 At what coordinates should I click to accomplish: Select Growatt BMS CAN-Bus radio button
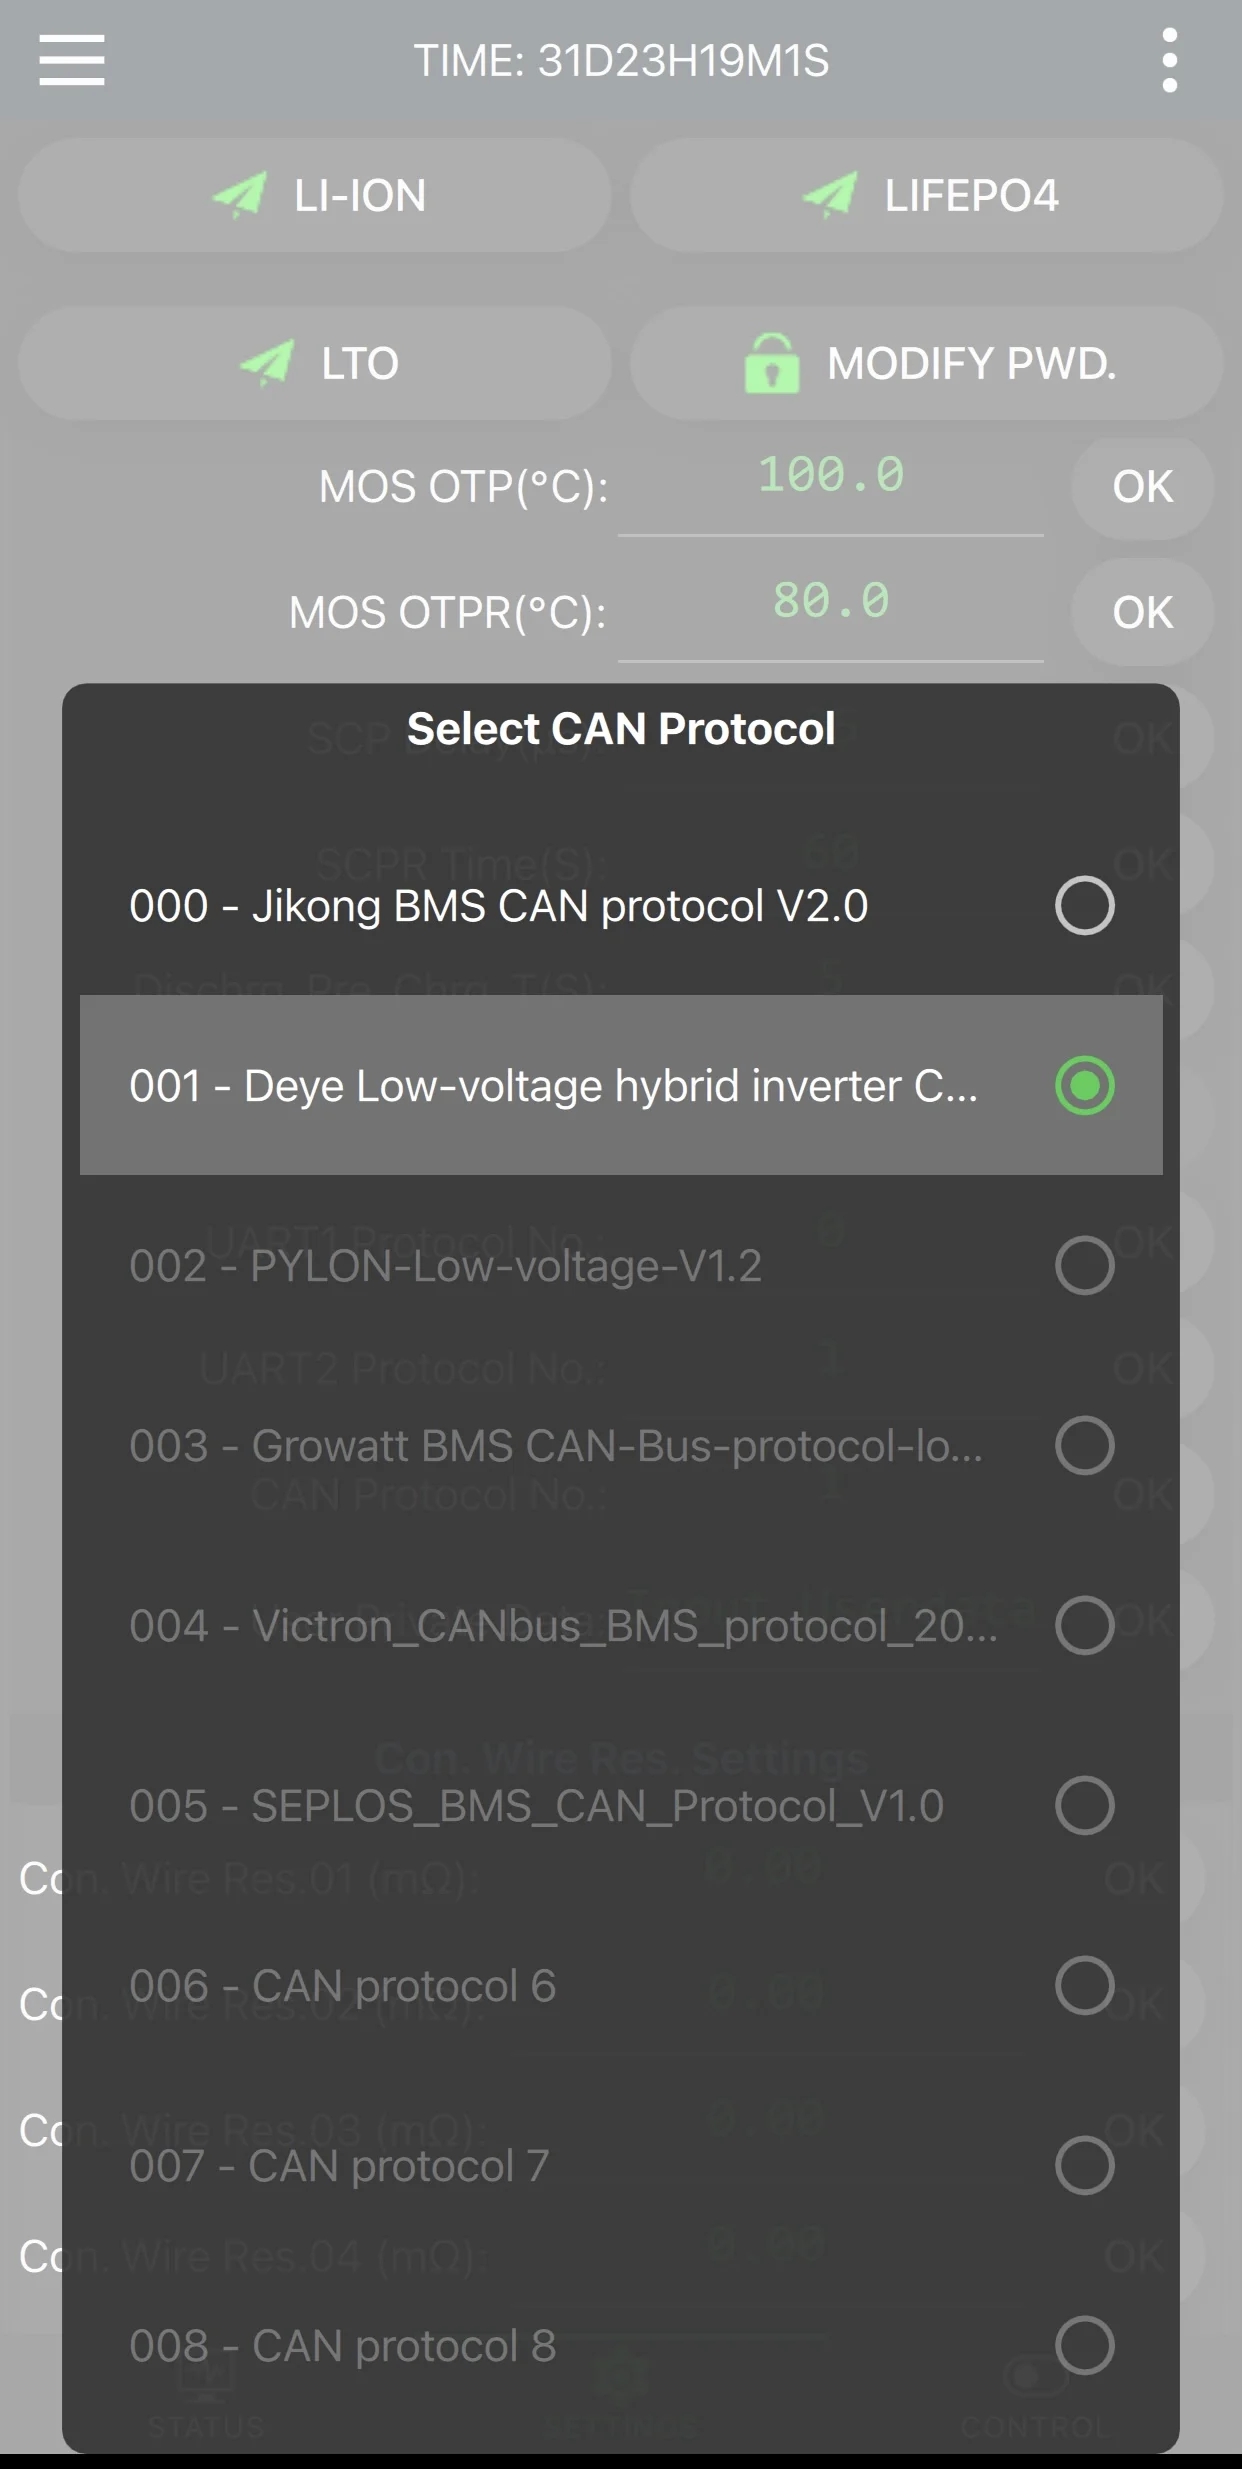pyautogui.click(x=1084, y=1446)
